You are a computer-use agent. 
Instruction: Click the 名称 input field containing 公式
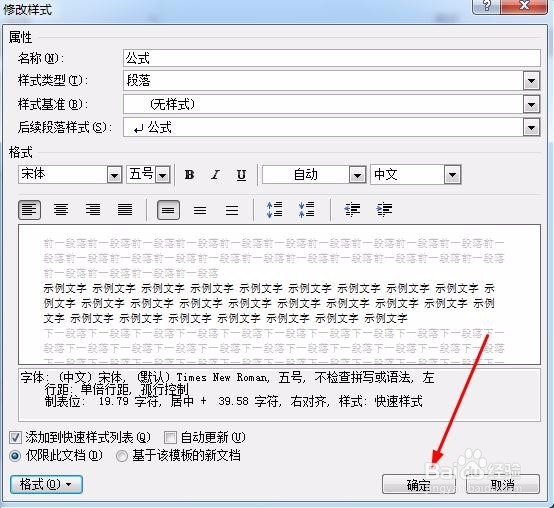(332, 58)
